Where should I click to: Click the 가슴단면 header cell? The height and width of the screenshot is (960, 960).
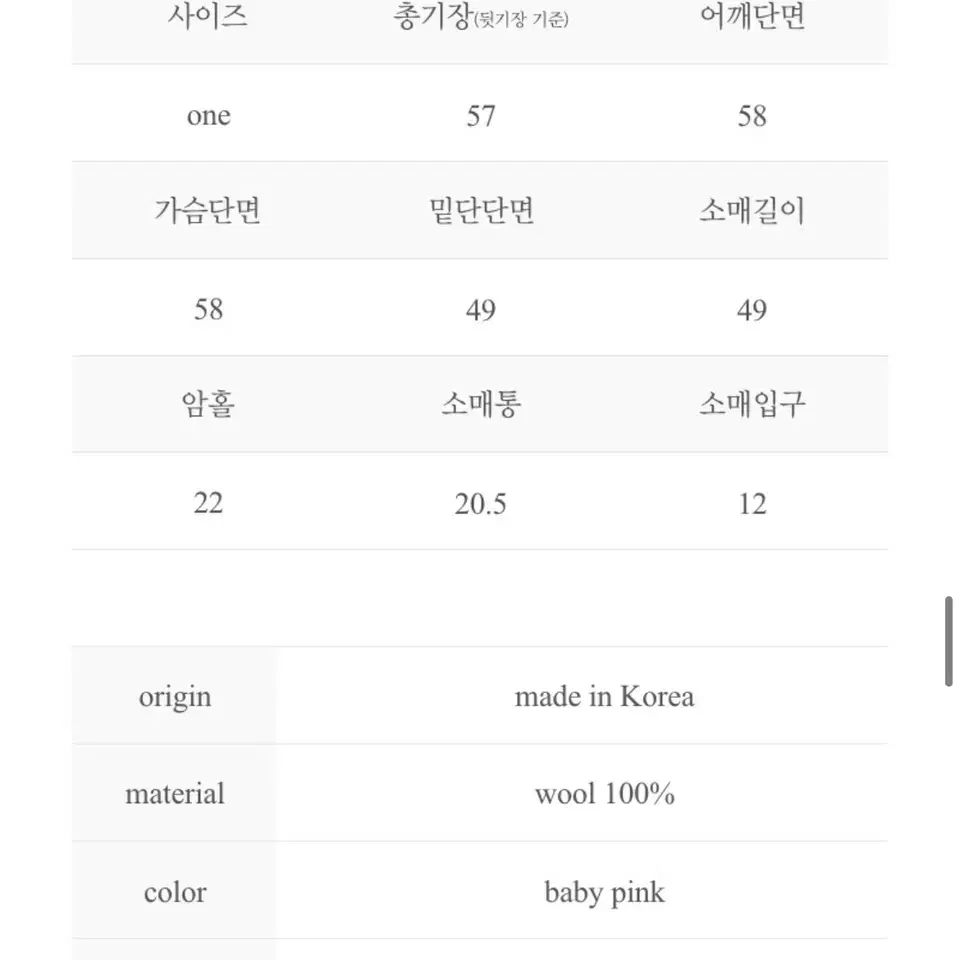(208, 211)
